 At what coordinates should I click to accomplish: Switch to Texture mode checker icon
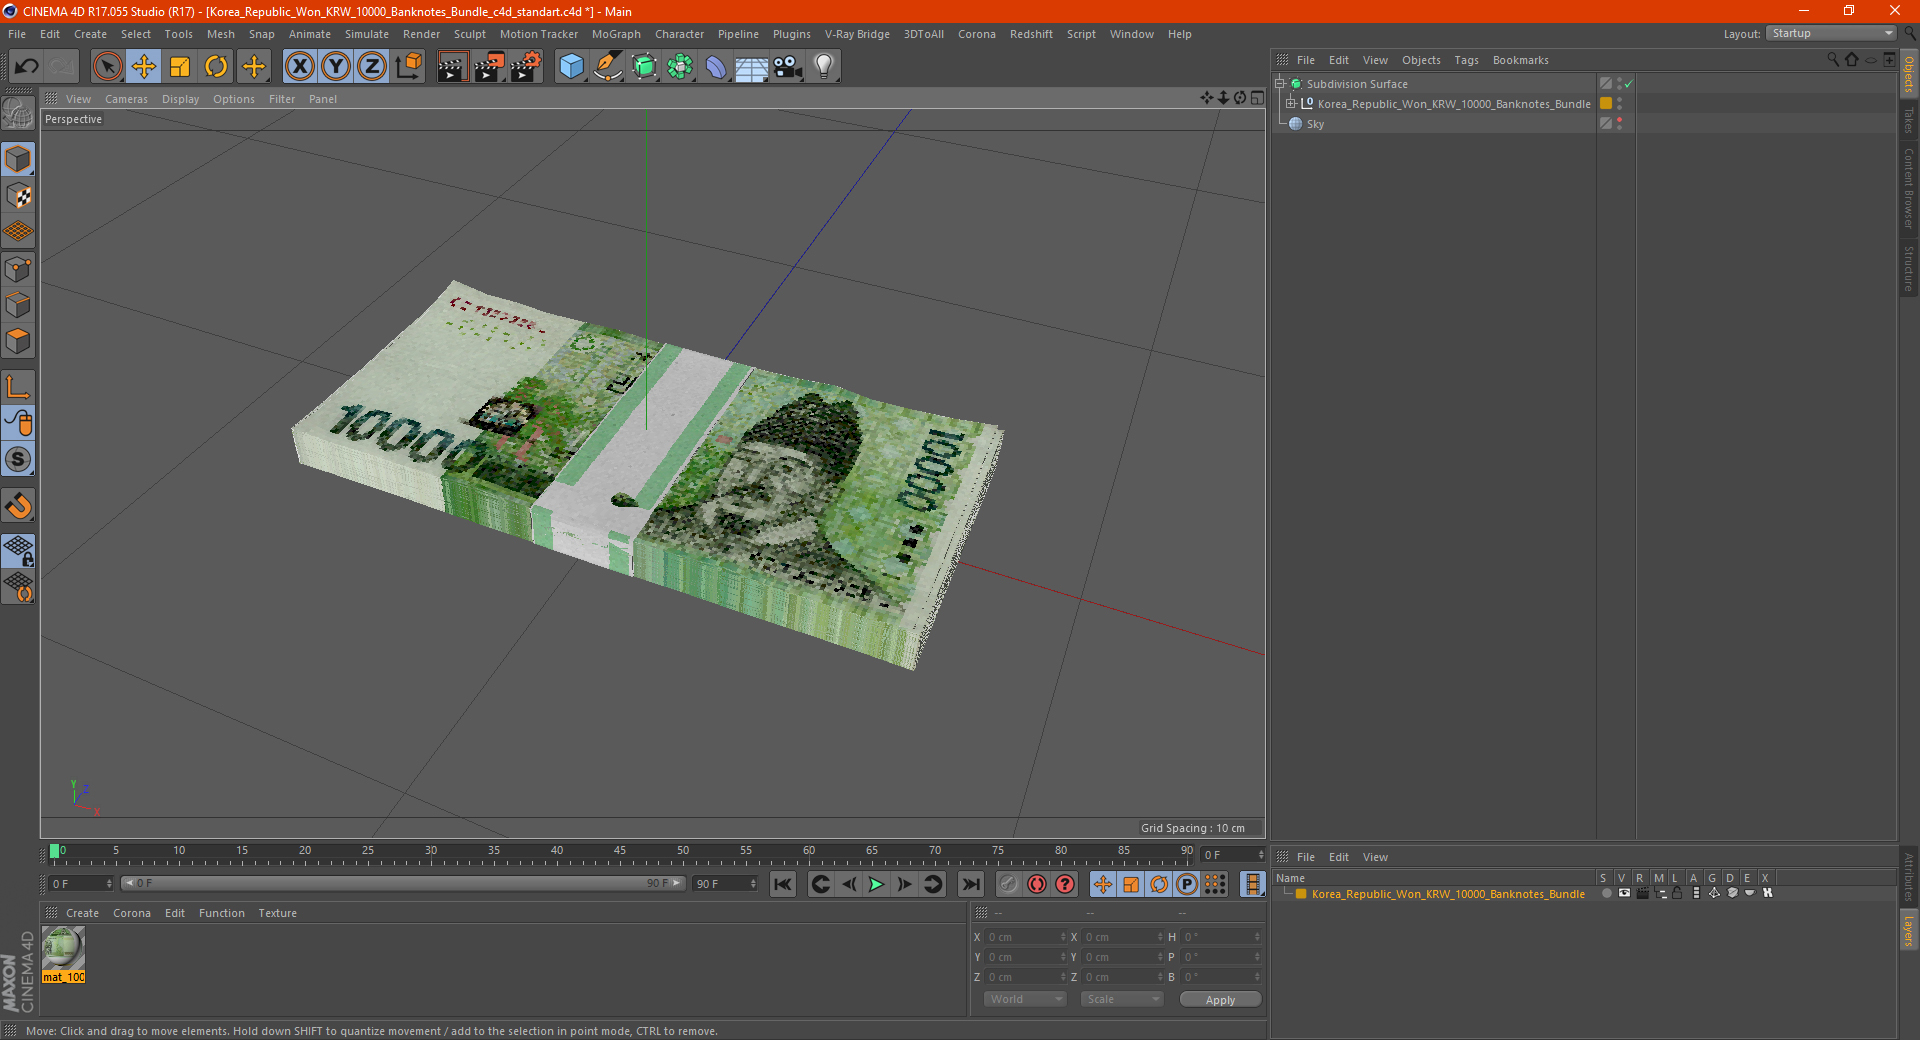click(19, 196)
